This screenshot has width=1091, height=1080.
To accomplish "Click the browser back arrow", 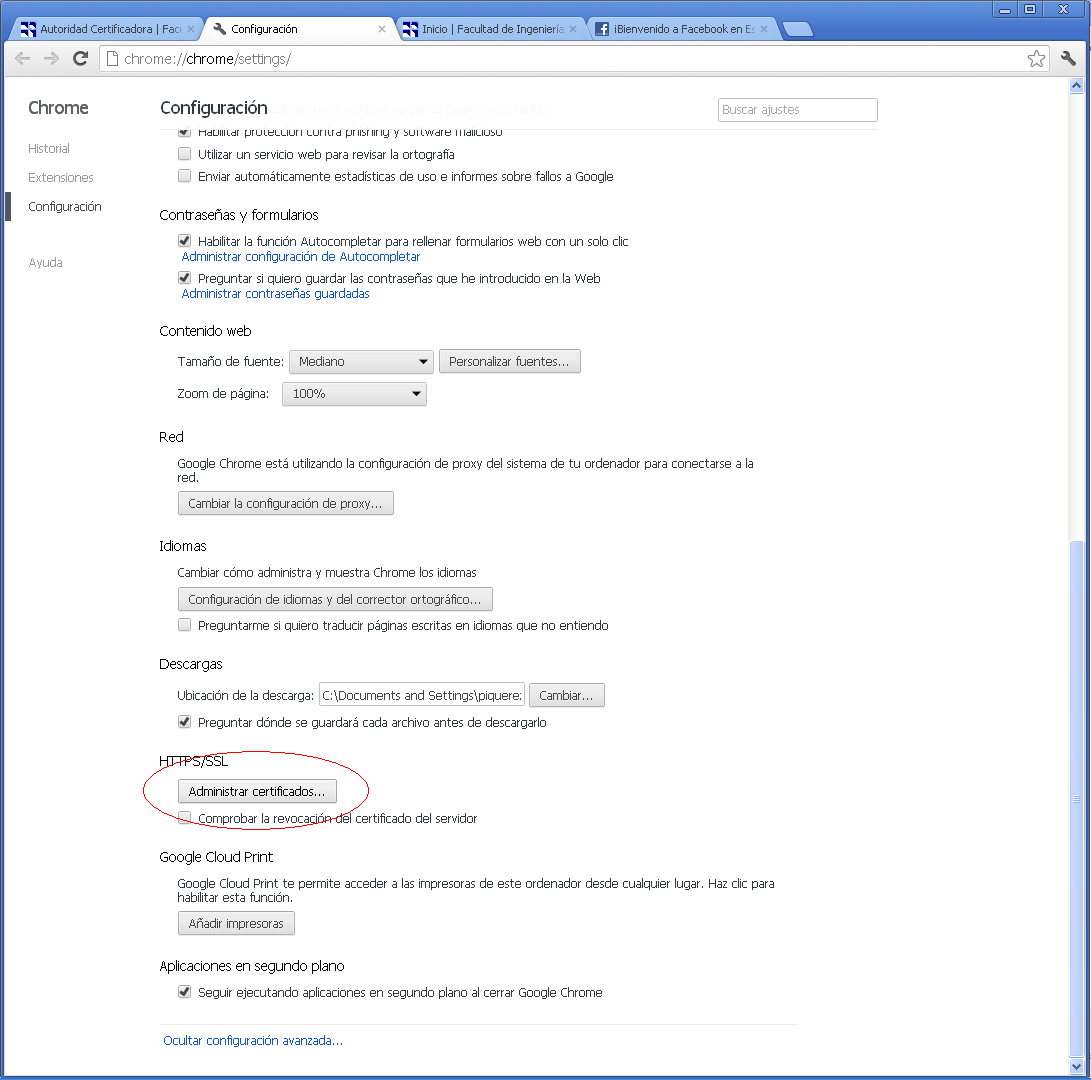I will pyautogui.click(x=22, y=59).
